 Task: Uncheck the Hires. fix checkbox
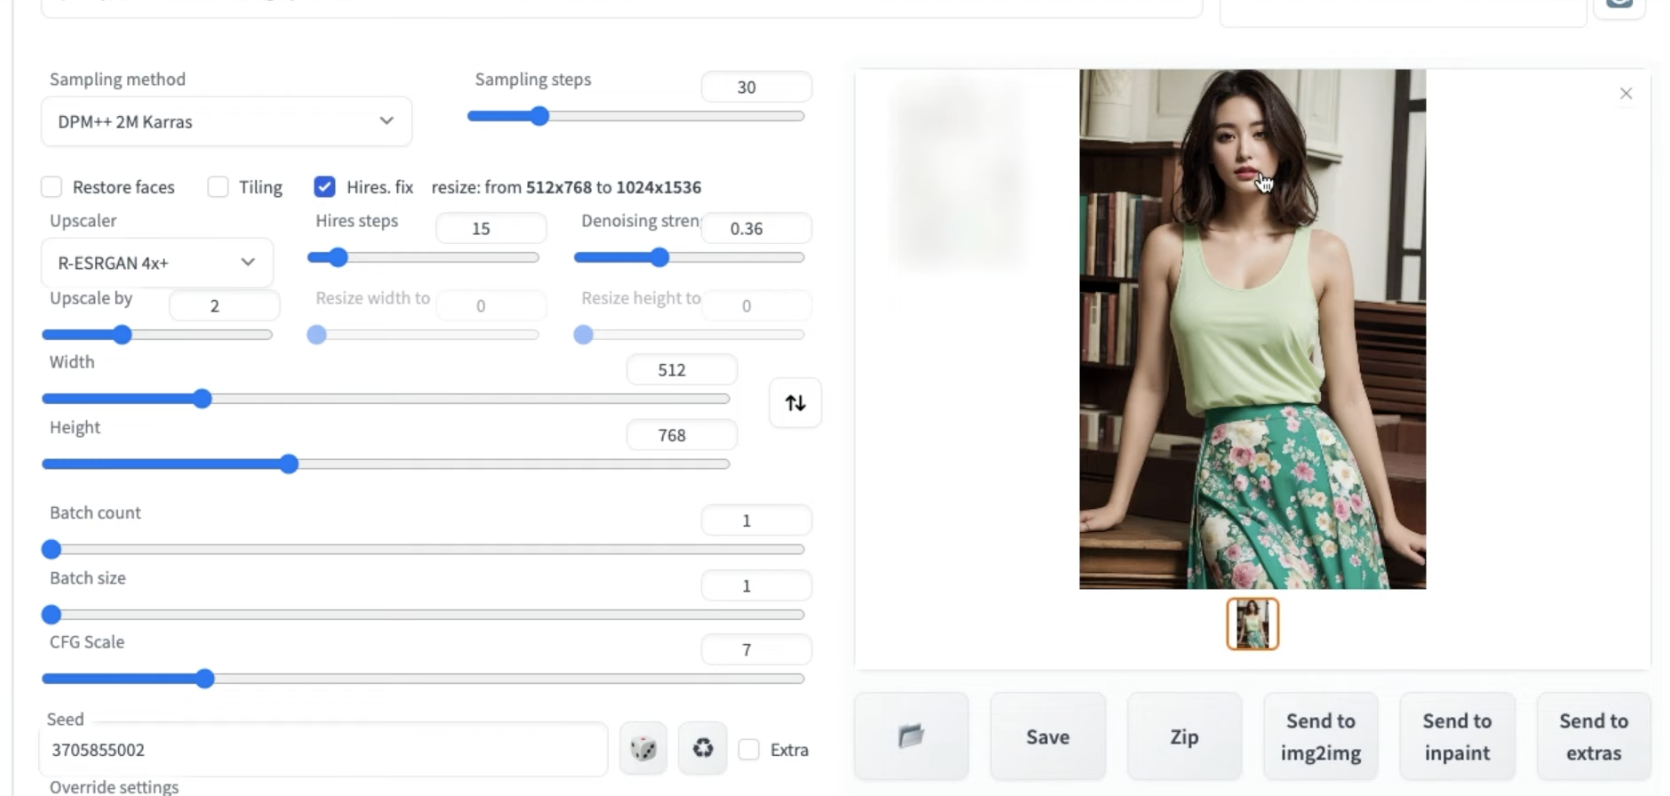324,187
